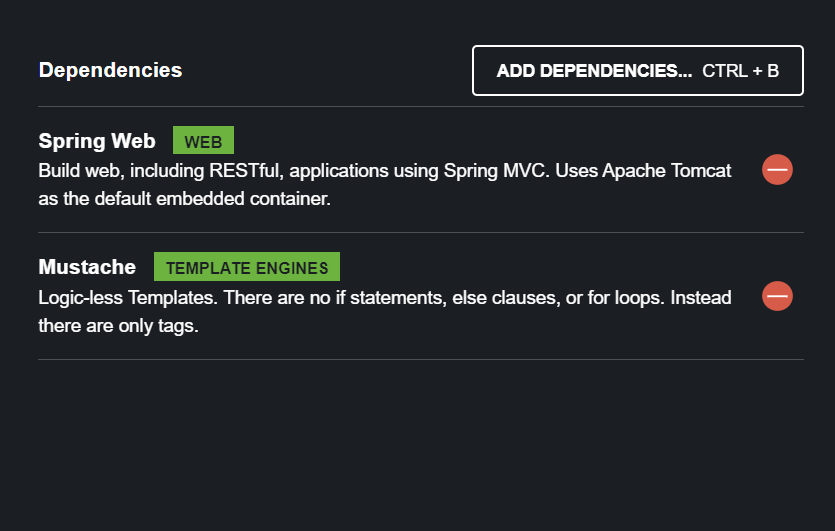The height and width of the screenshot is (531, 835).
Task: Click the Dependencies section heading
Action: [x=110, y=70]
